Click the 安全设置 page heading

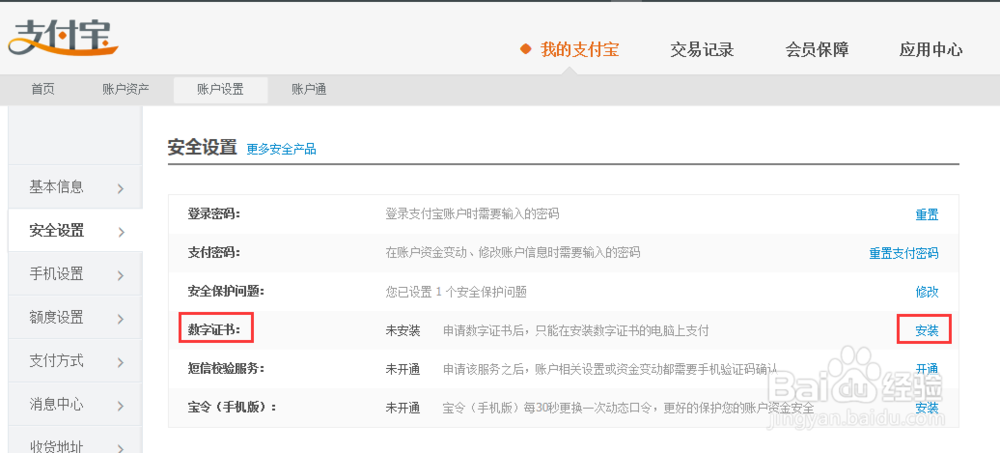coord(202,148)
